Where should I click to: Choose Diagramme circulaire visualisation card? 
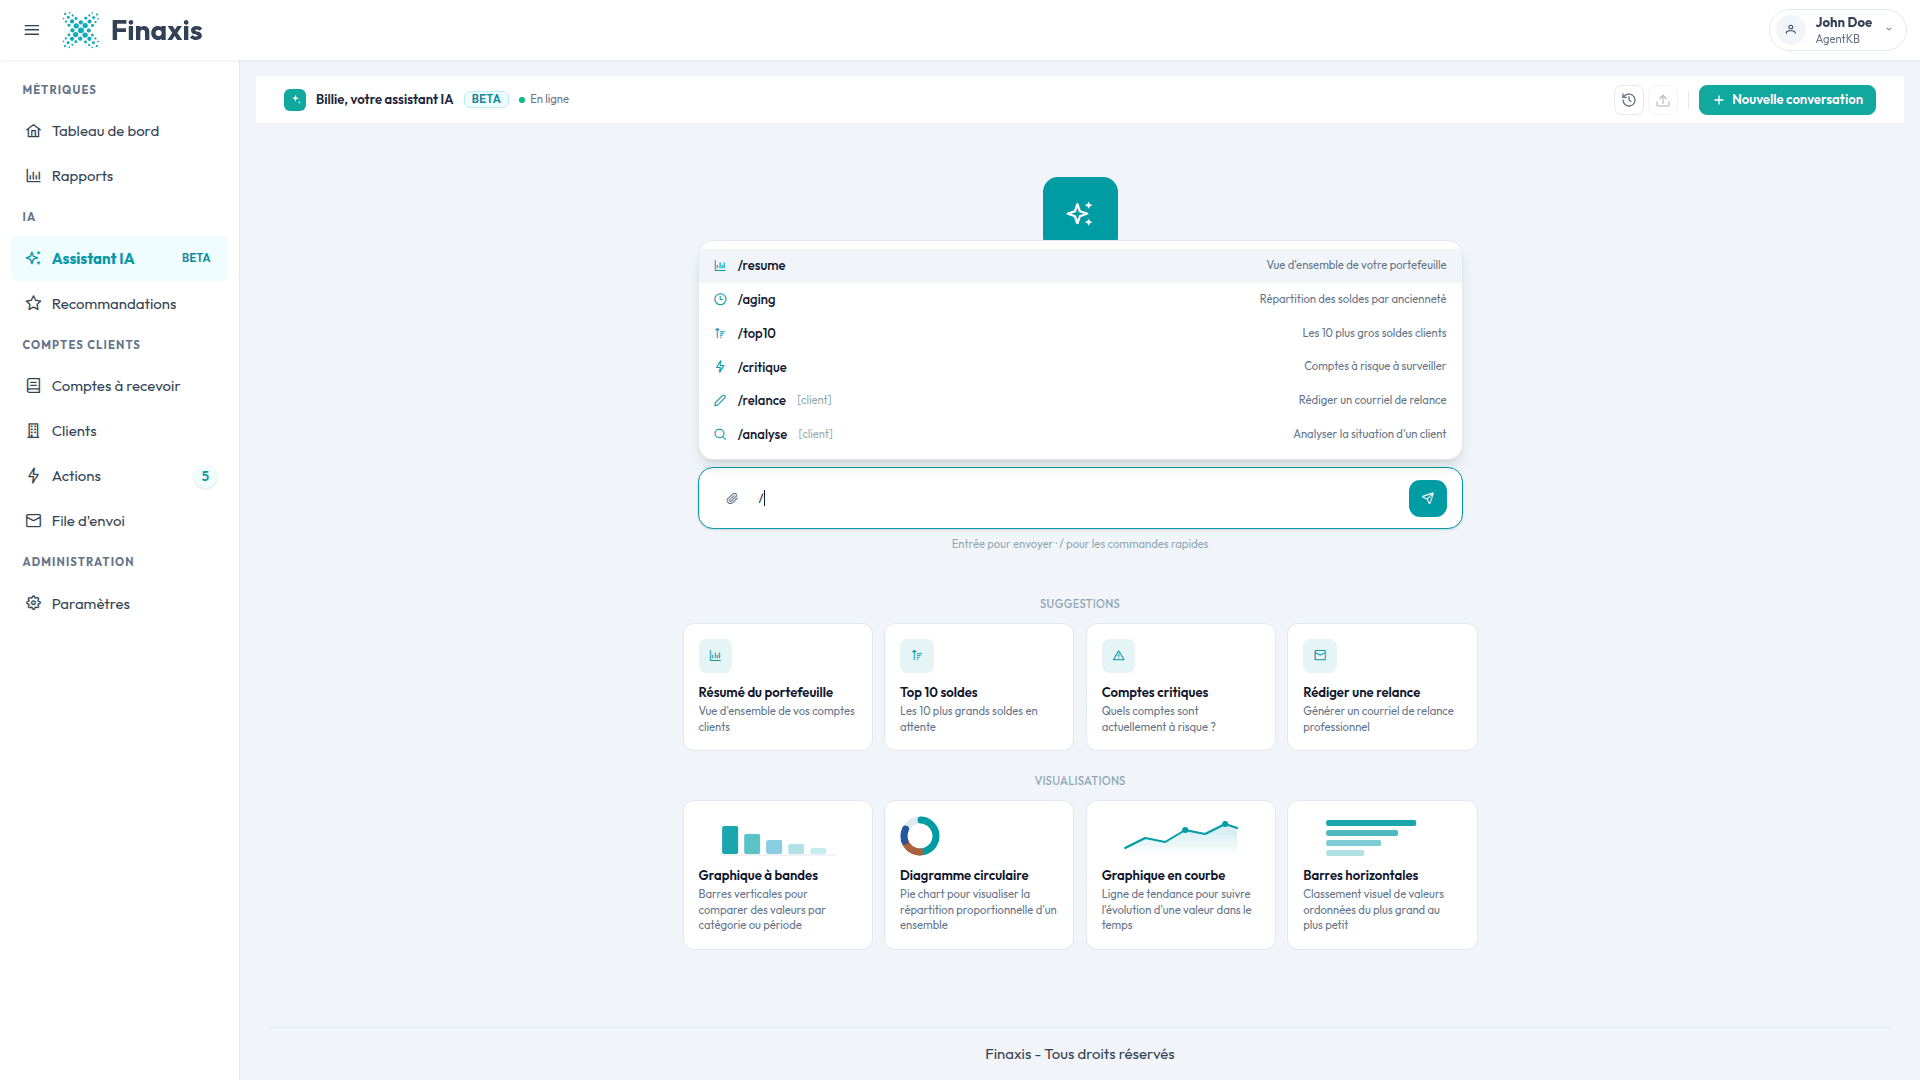point(979,875)
